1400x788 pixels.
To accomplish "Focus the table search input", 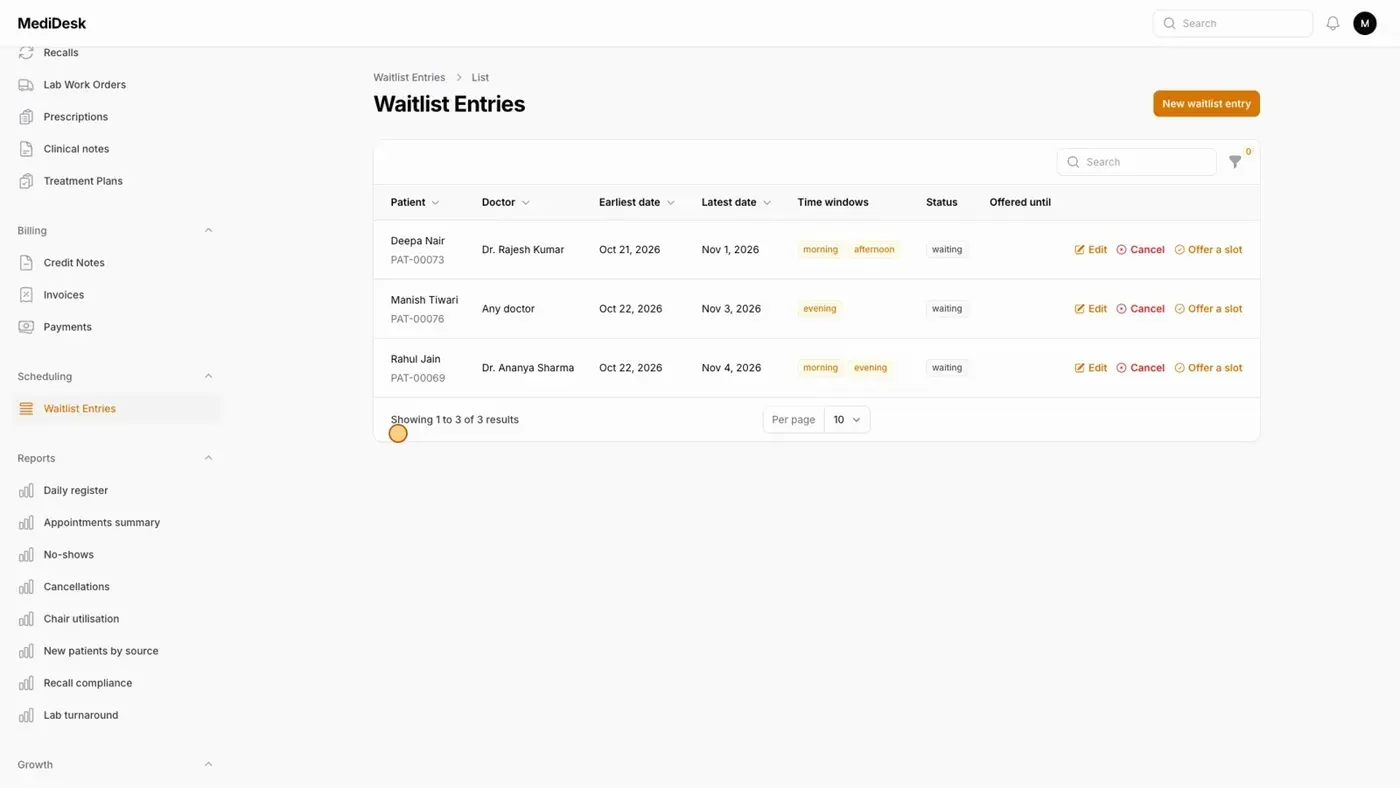I will 1137,162.
